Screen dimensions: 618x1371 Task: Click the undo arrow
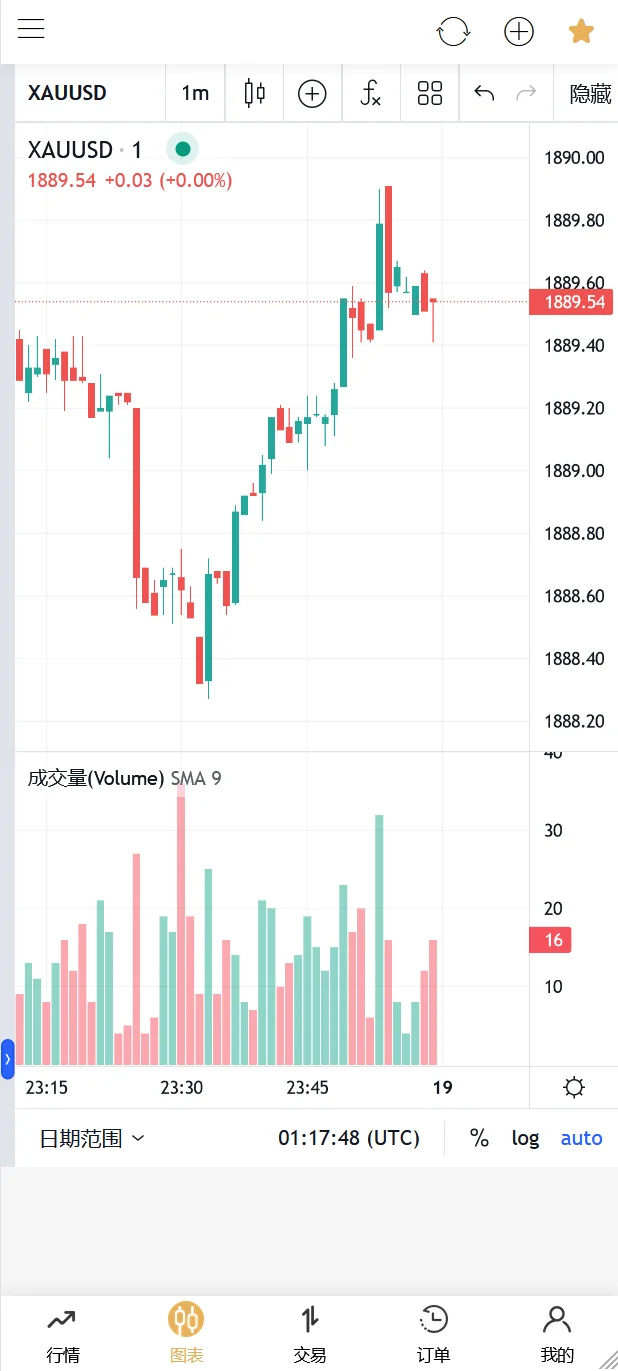(x=485, y=94)
